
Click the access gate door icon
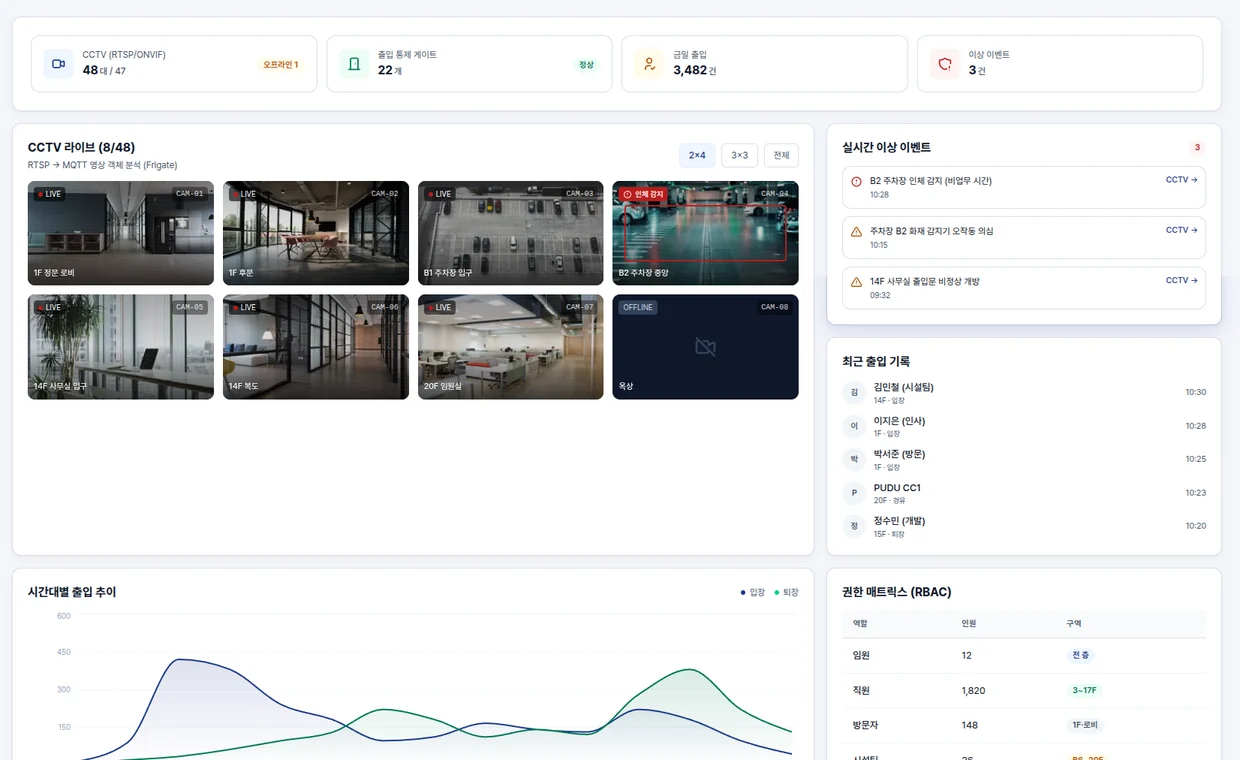coord(354,64)
